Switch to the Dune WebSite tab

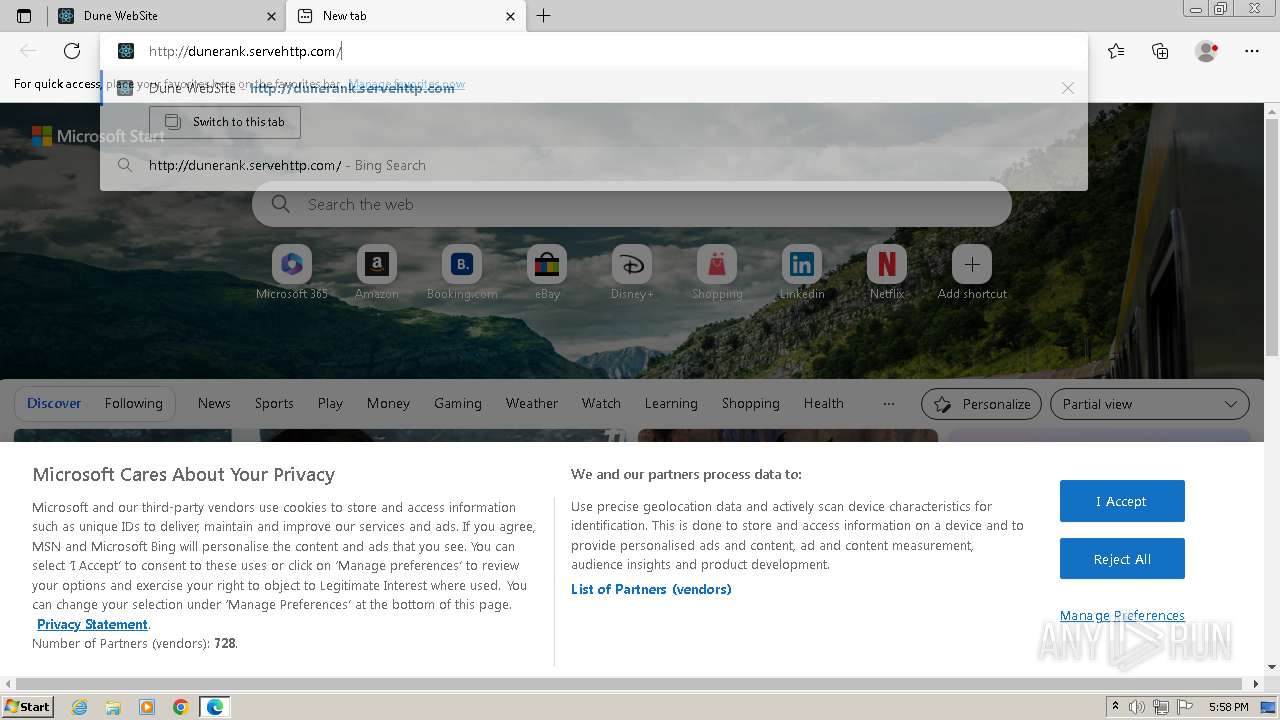(x=166, y=16)
